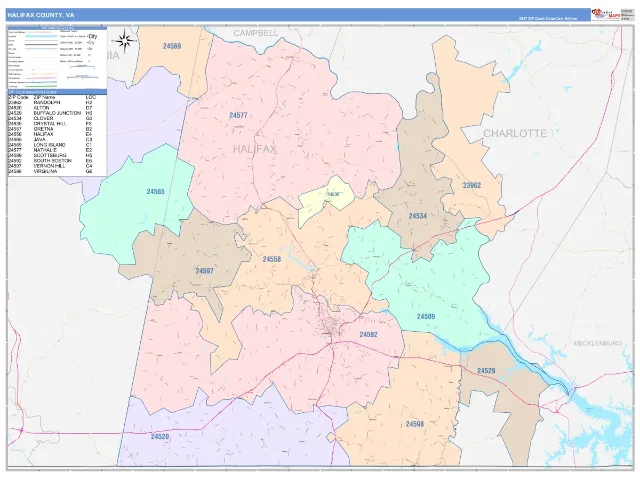640x480 pixels.
Task: Click the map publisher logo in header
Action: tap(606, 15)
